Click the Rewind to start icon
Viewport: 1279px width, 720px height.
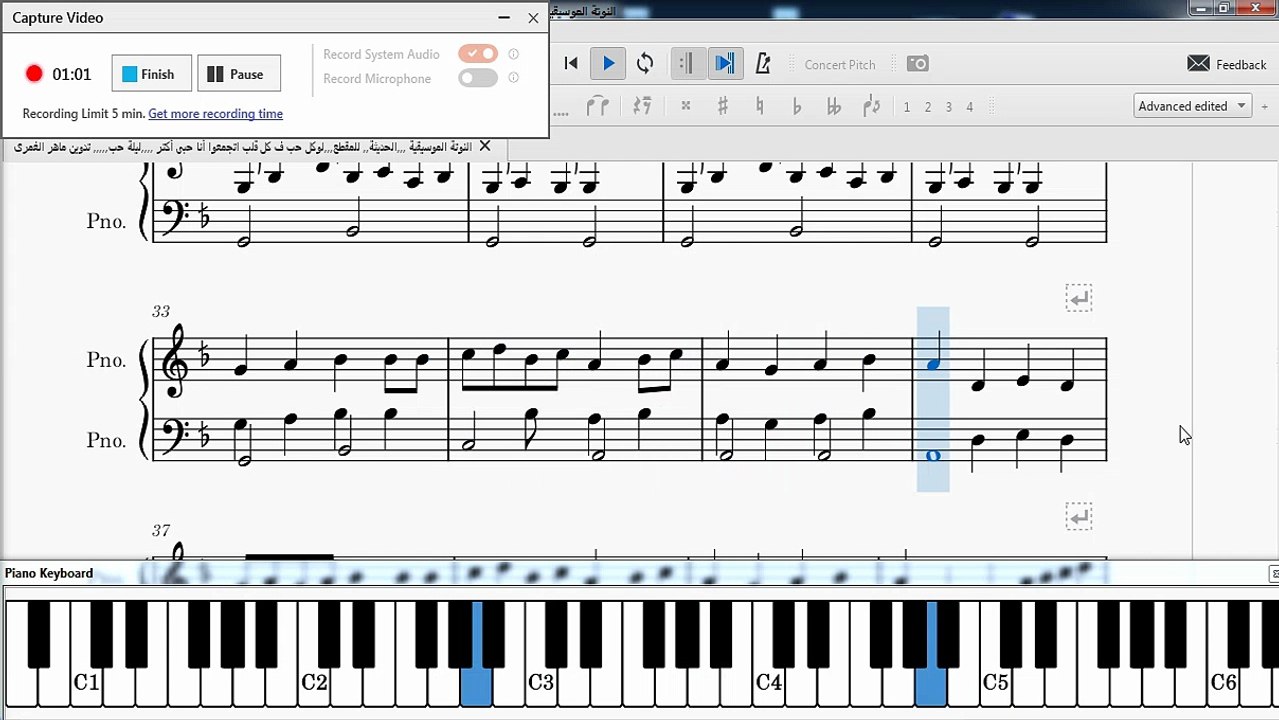[571, 64]
